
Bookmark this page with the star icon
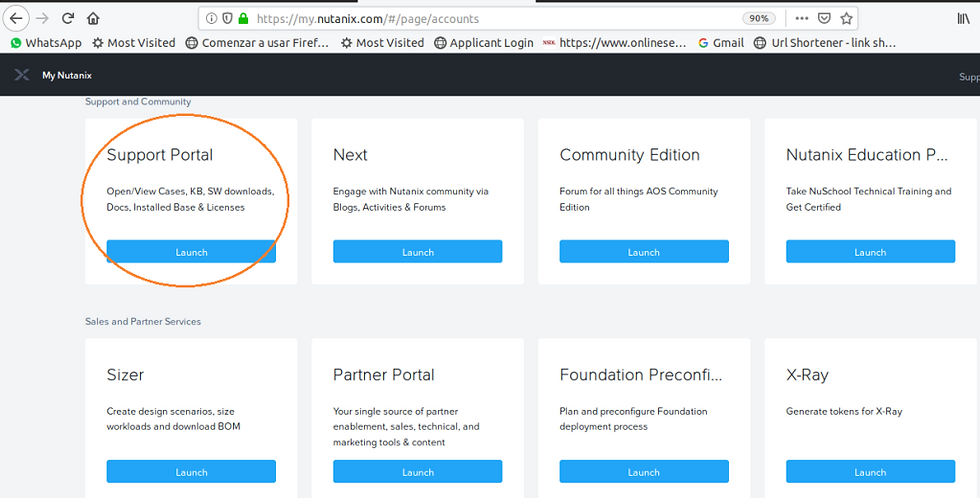(846, 19)
